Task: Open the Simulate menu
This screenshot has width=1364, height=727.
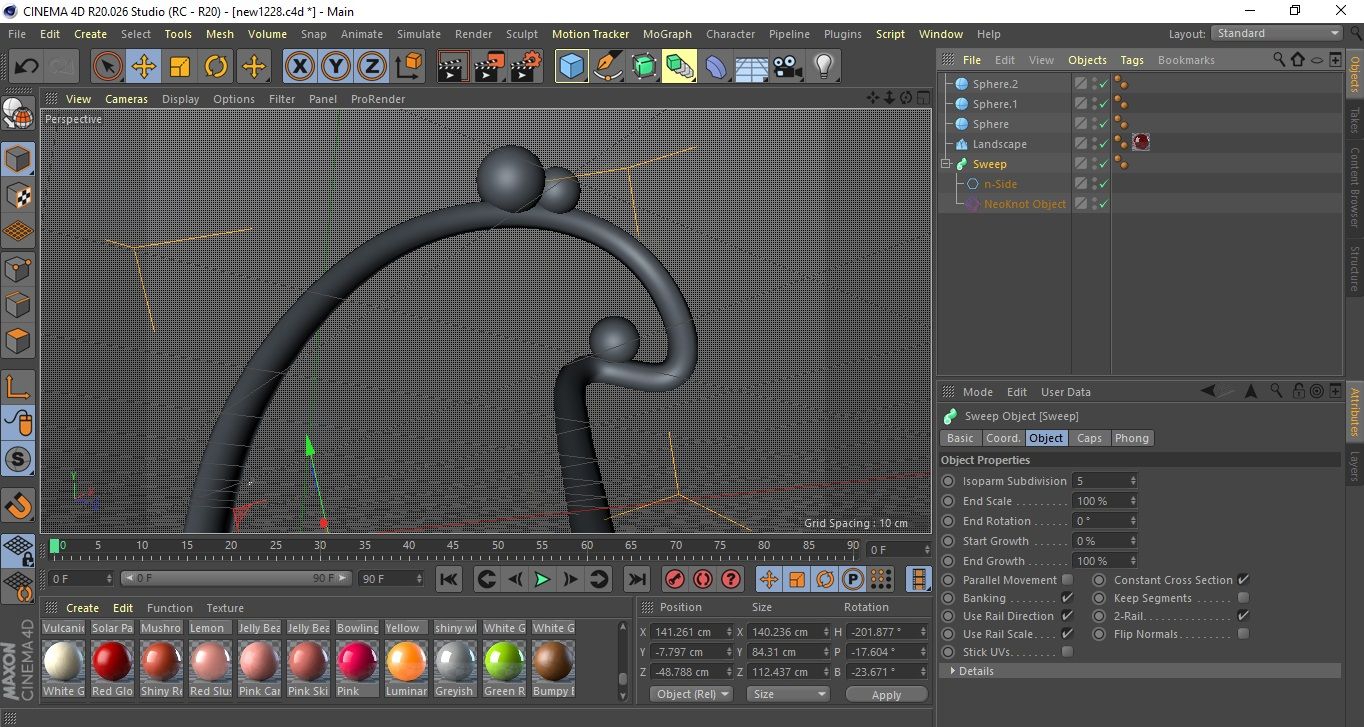Action: tap(418, 34)
